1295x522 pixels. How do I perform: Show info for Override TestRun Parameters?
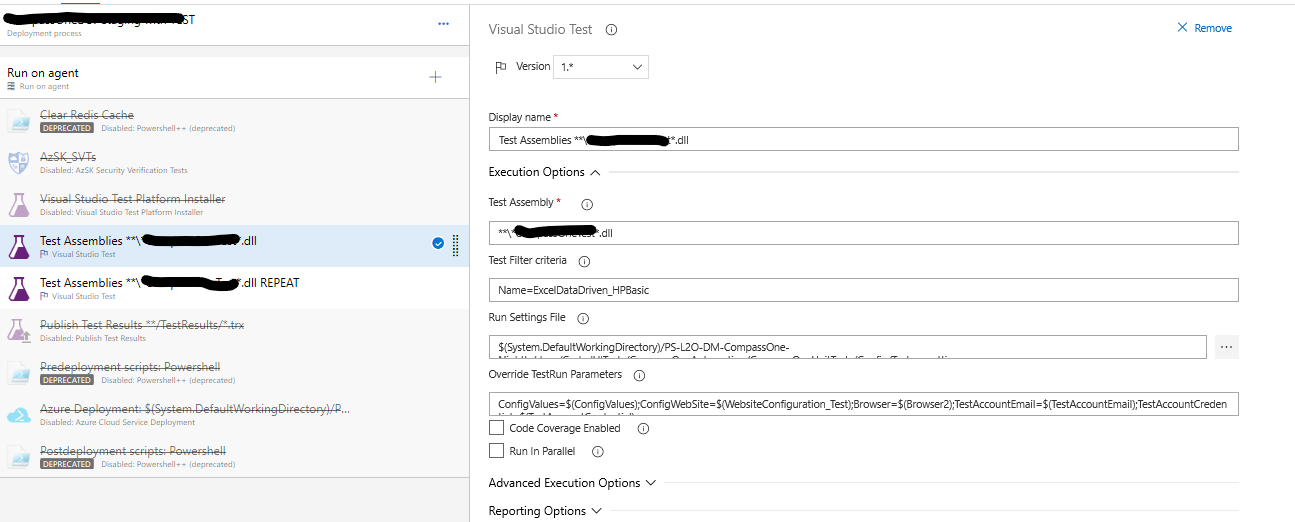pyautogui.click(x=639, y=376)
